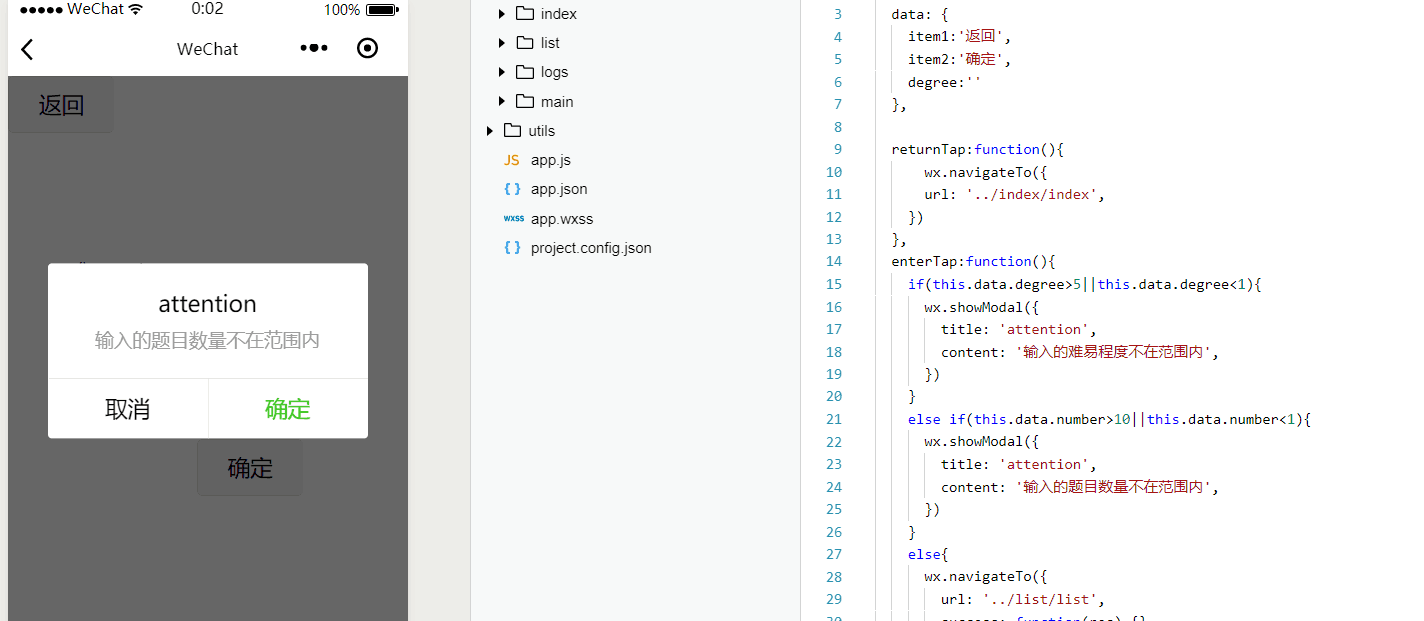Screen dimensions: 1424x621
Task: Select the logs folder icon
Action: click(x=525, y=72)
